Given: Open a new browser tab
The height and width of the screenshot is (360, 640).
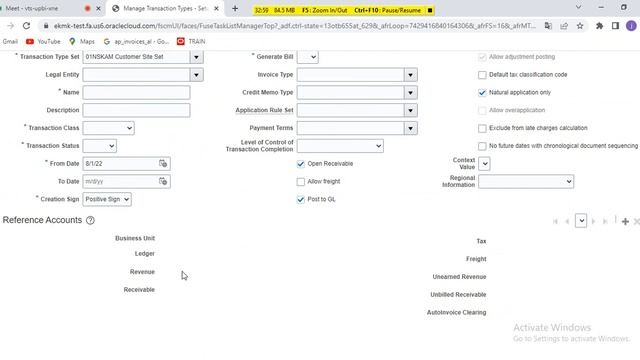Looking at the screenshot, I should [x=235, y=8].
